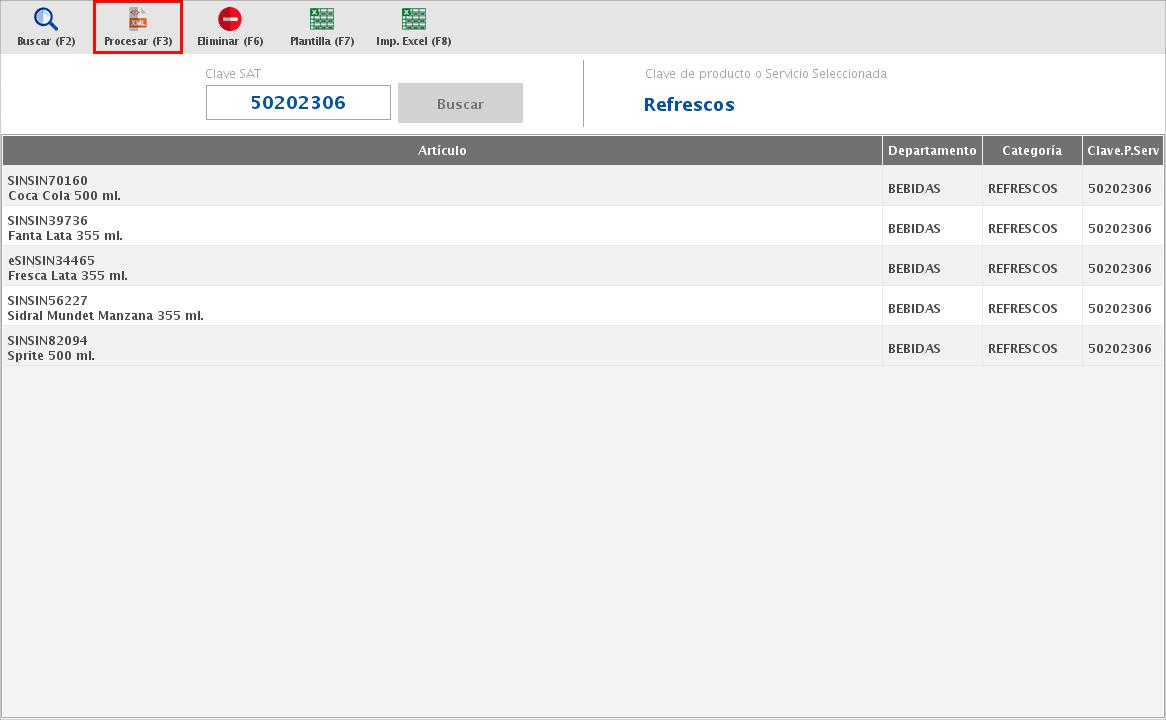
Task: Open Plantilla (F7) Excel template icon
Action: [x=322, y=20]
